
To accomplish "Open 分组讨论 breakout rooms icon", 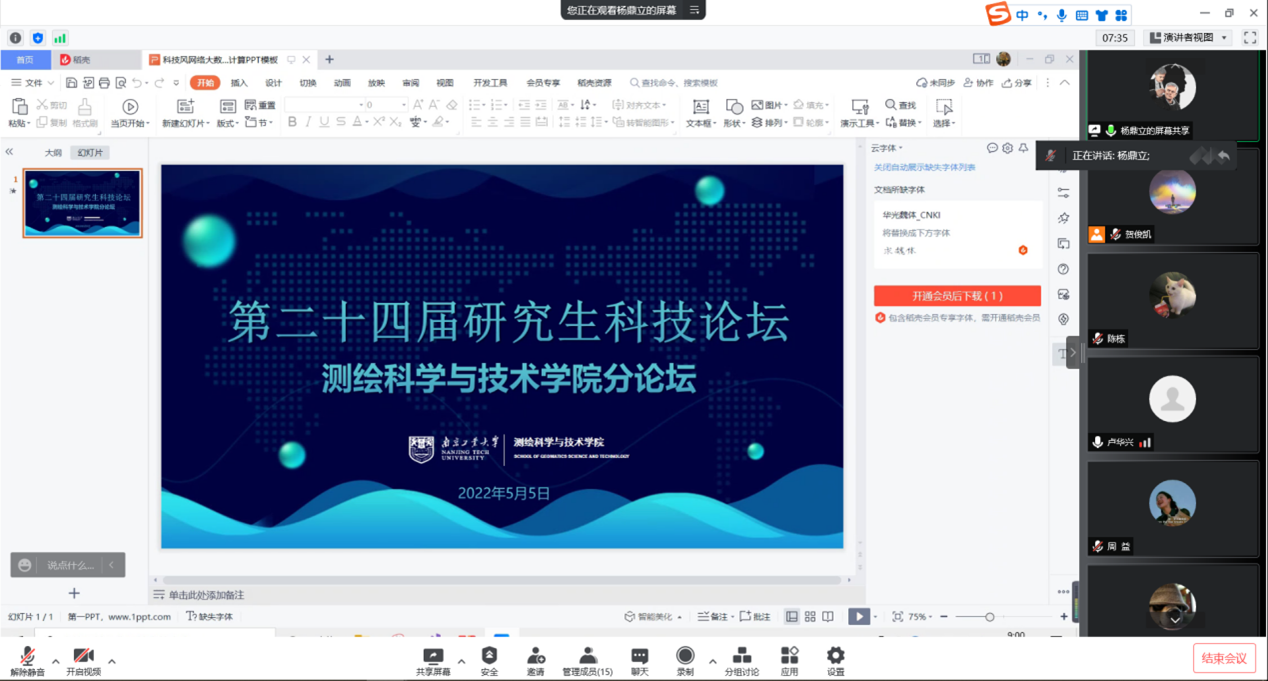I will tap(742, 656).
